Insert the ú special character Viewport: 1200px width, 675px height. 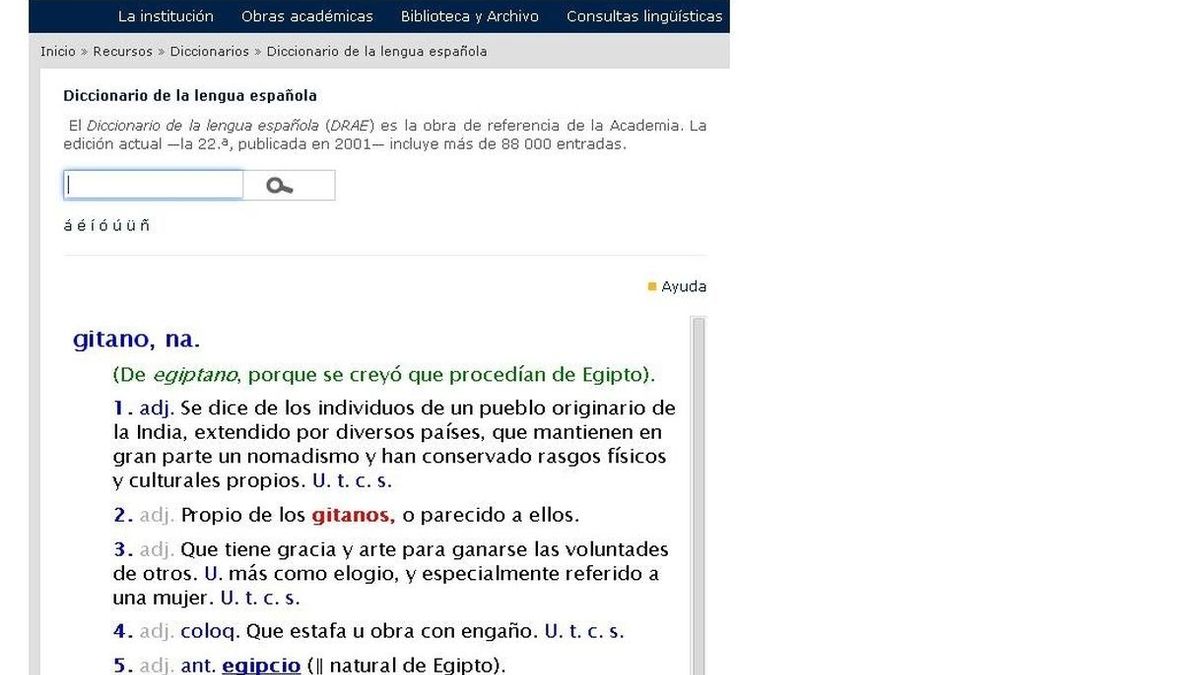coord(116,225)
